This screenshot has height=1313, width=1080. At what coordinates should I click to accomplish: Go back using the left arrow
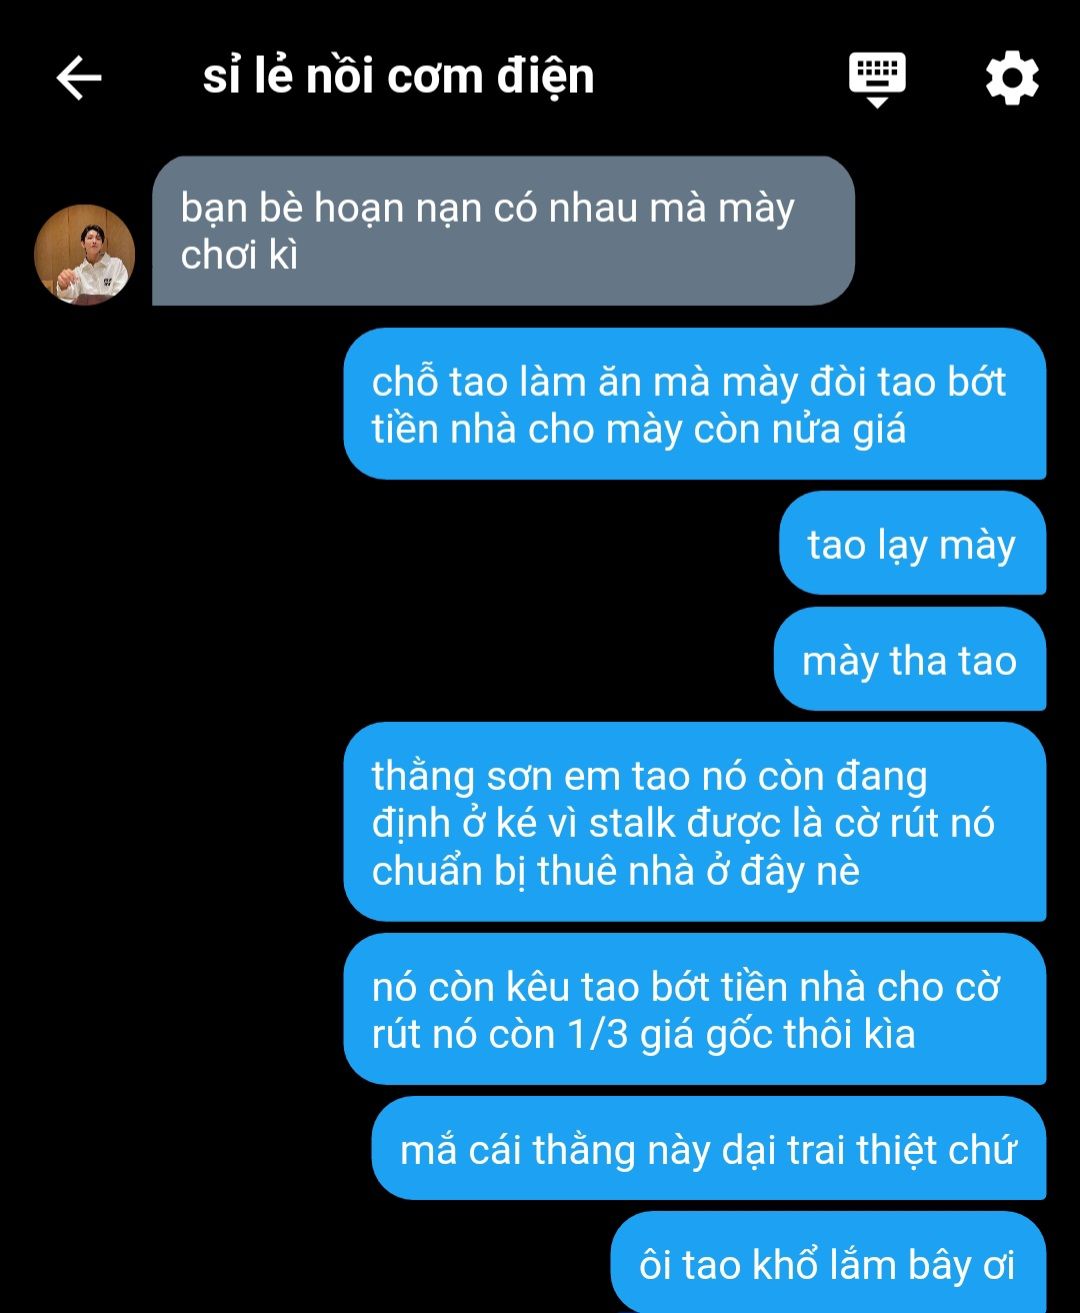[79, 78]
